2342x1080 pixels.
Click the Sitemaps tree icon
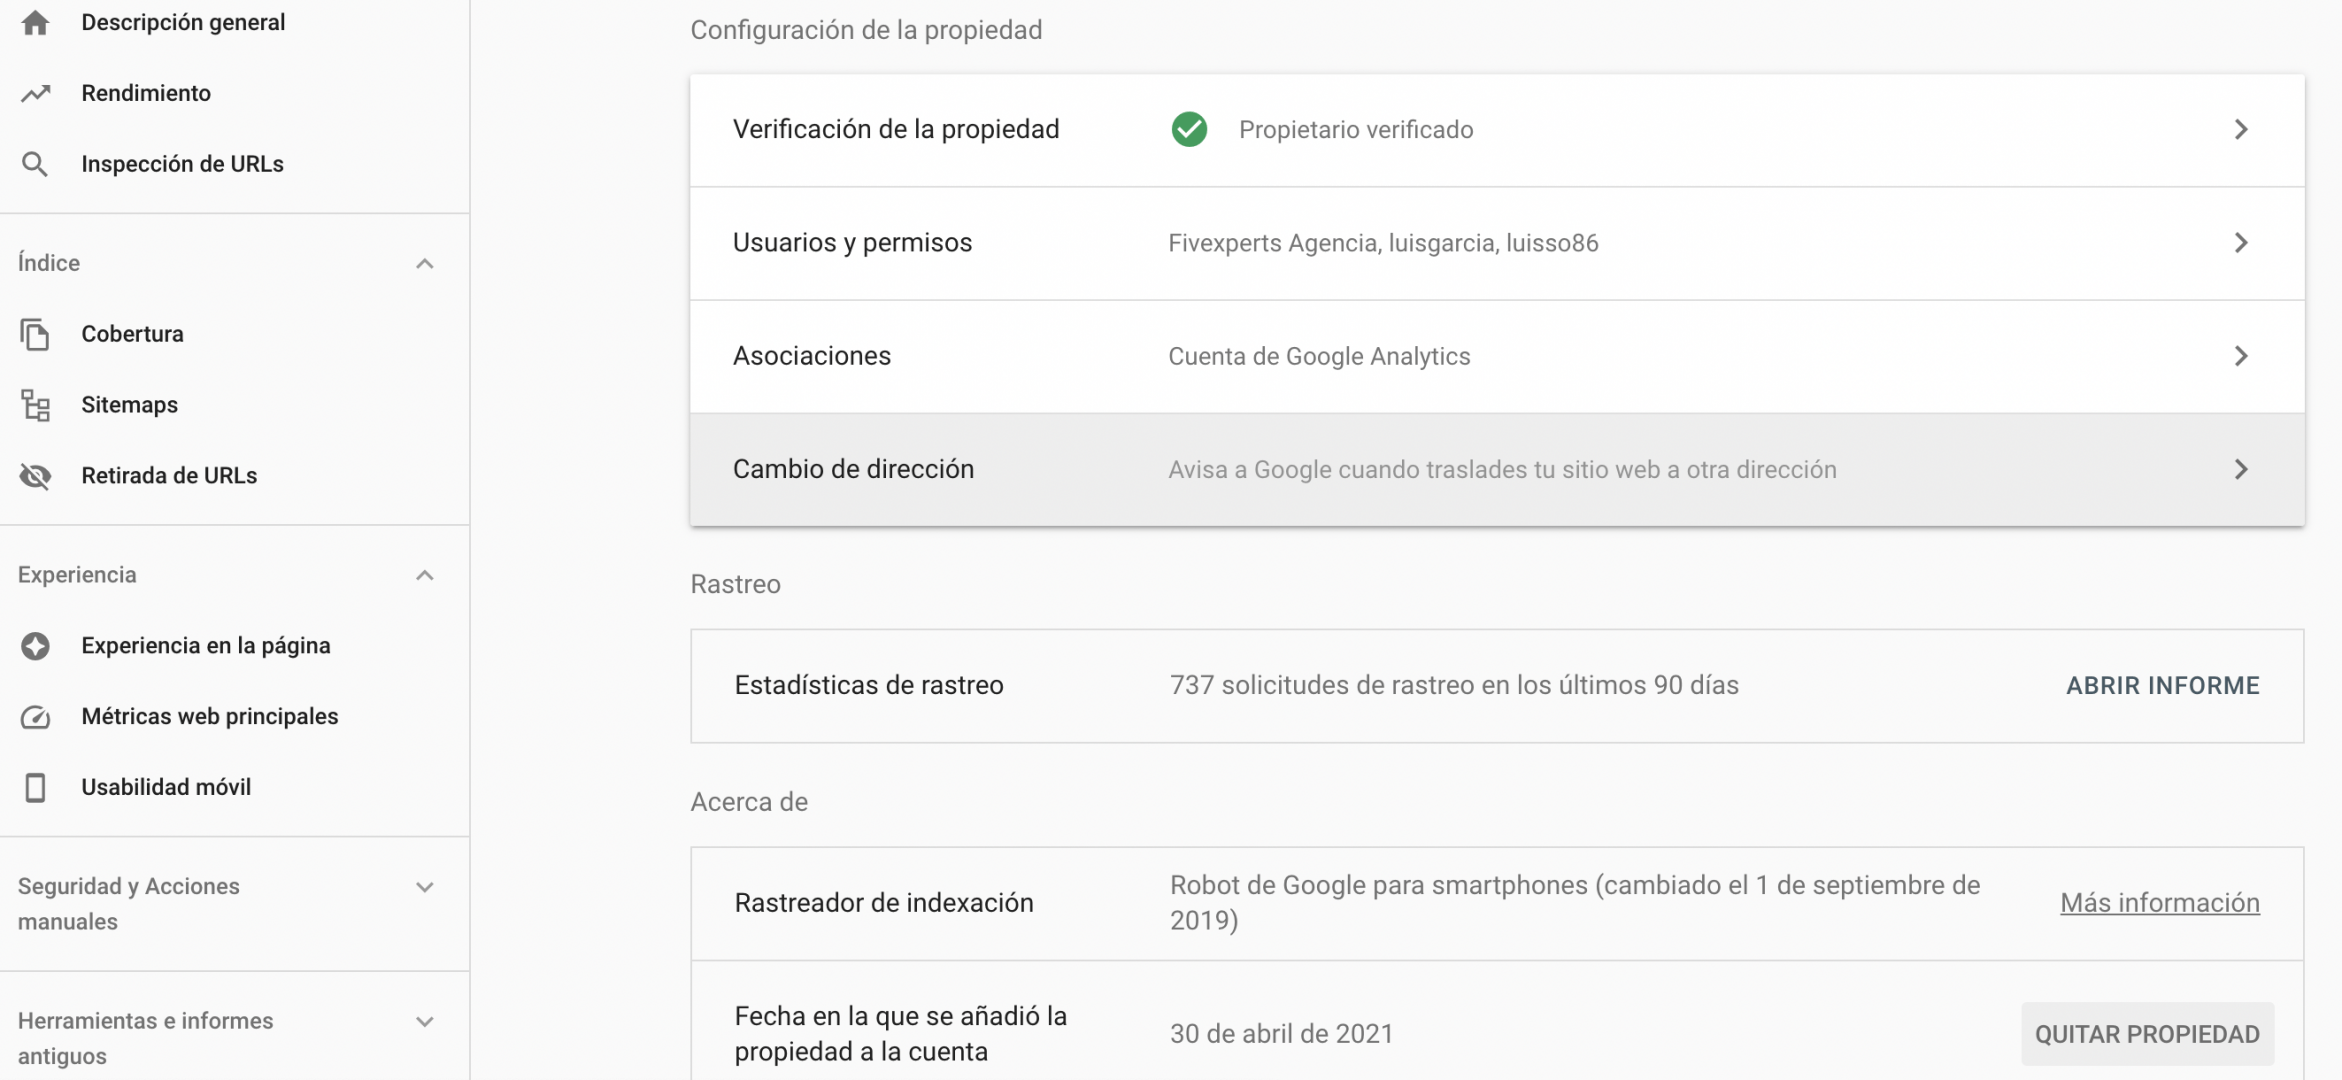(35, 405)
